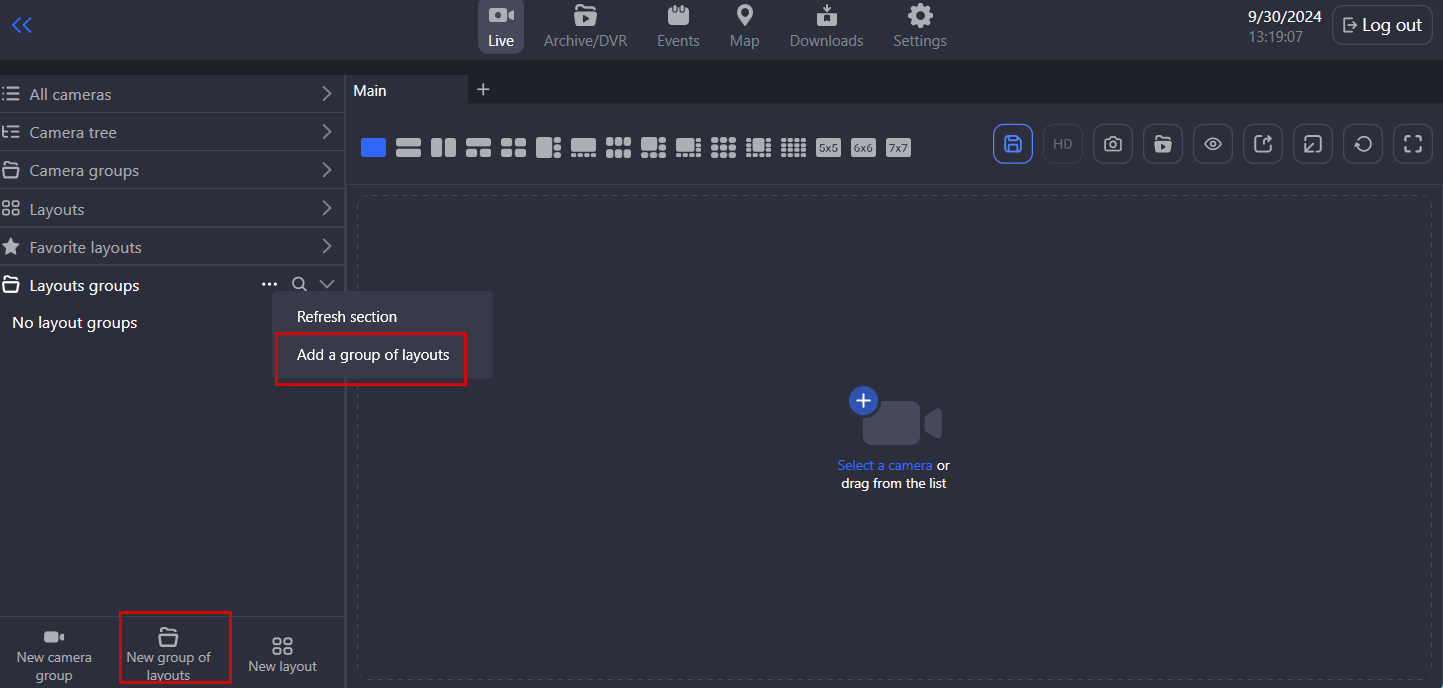Screen dimensions: 1443x688
Task: Click the save layout icon
Action: pyautogui.click(x=1012, y=144)
